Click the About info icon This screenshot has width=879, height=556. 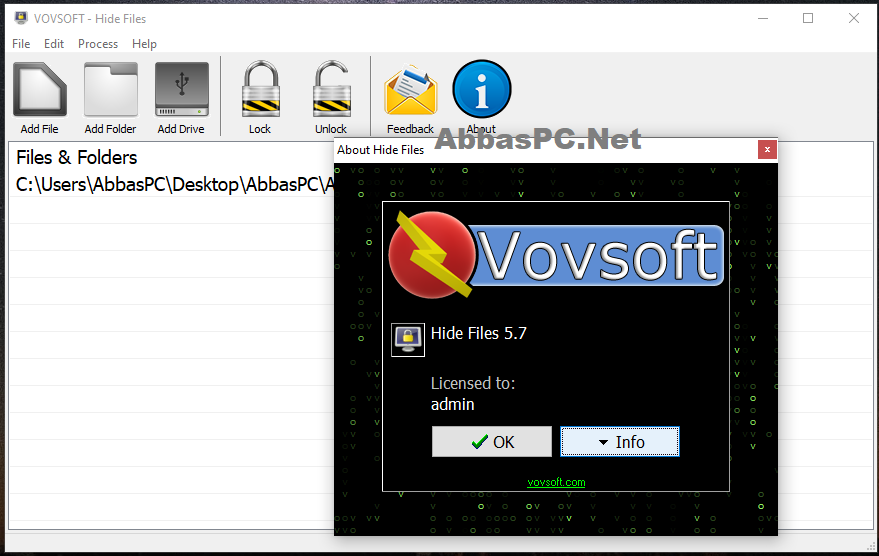point(482,89)
